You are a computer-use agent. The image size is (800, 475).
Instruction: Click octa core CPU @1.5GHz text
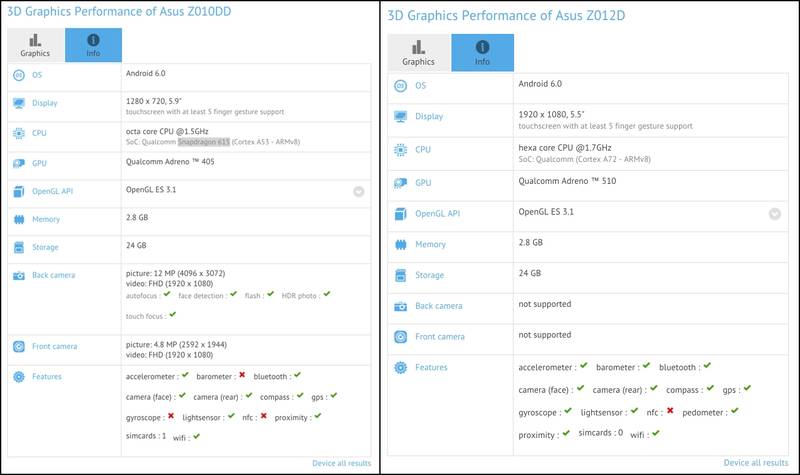tap(167, 132)
